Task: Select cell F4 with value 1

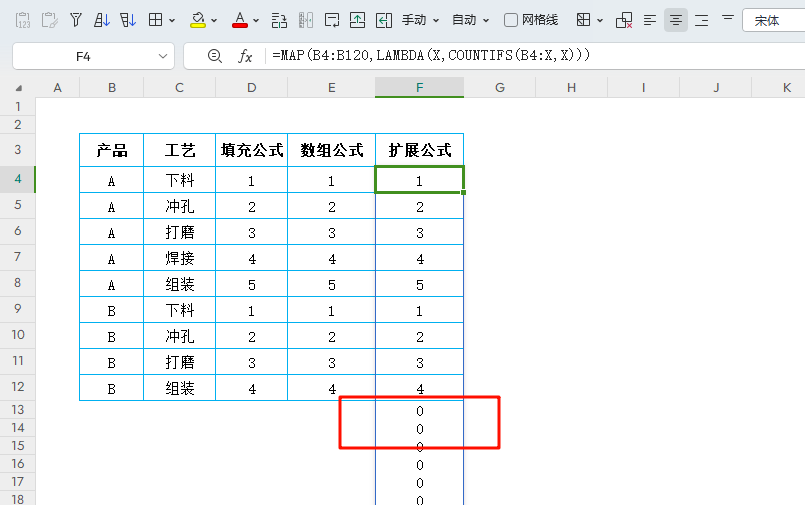Action: click(419, 180)
